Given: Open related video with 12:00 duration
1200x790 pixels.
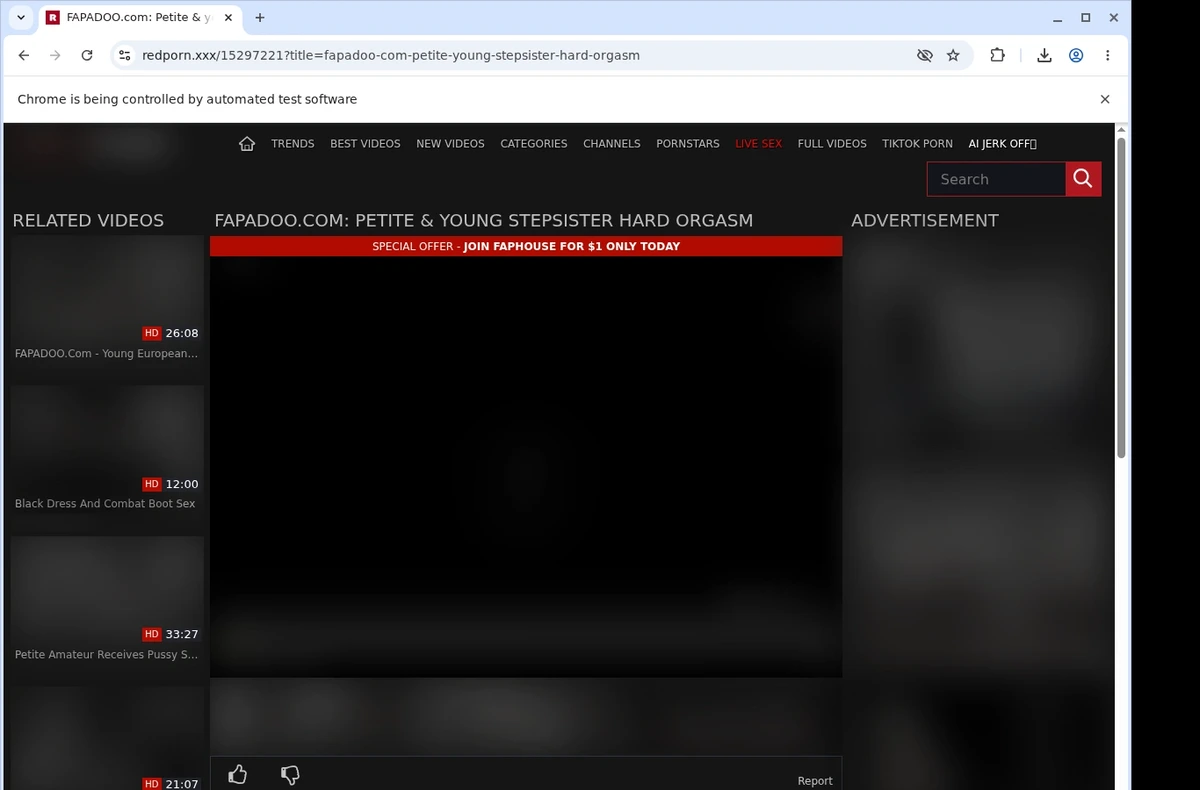Looking at the screenshot, I should point(107,440).
